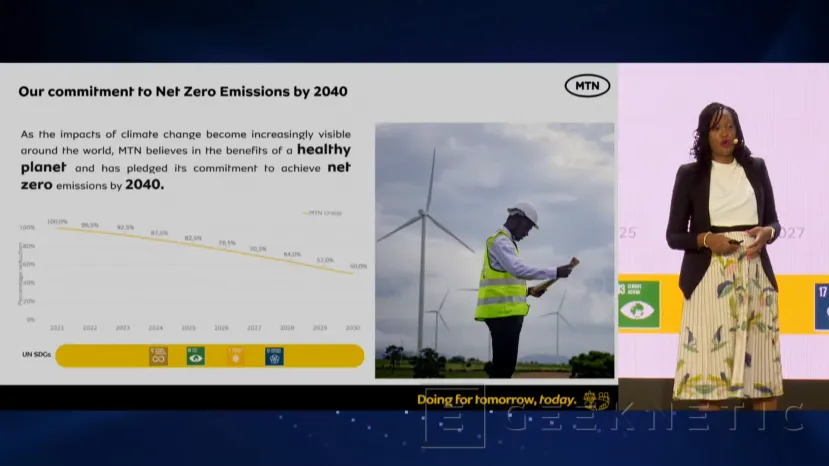The width and height of the screenshot is (829, 466).
Task: Click the dark blue SDG 17 partnerships icon
Action: (x=274, y=356)
